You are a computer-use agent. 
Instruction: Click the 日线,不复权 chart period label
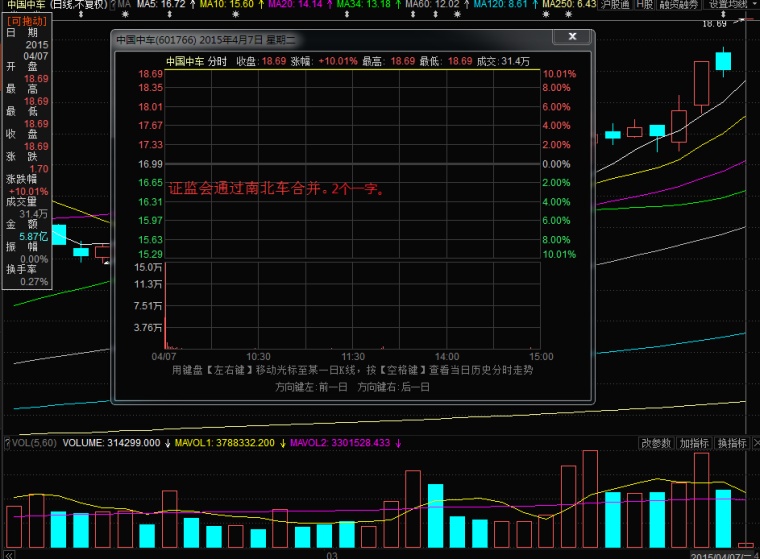pos(78,5)
